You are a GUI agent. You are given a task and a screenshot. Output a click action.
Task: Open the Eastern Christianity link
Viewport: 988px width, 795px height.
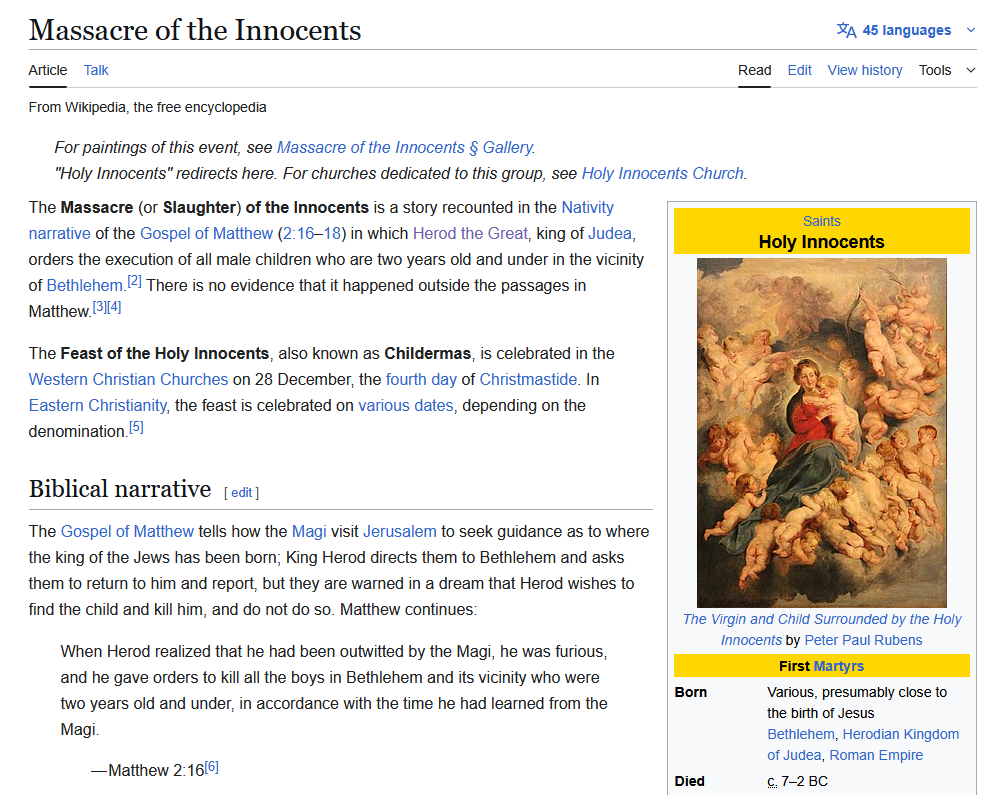click(x=97, y=405)
